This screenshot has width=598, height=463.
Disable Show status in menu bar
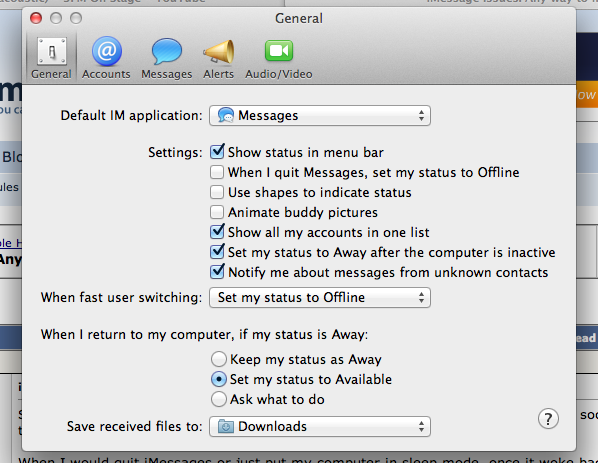(217, 152)
